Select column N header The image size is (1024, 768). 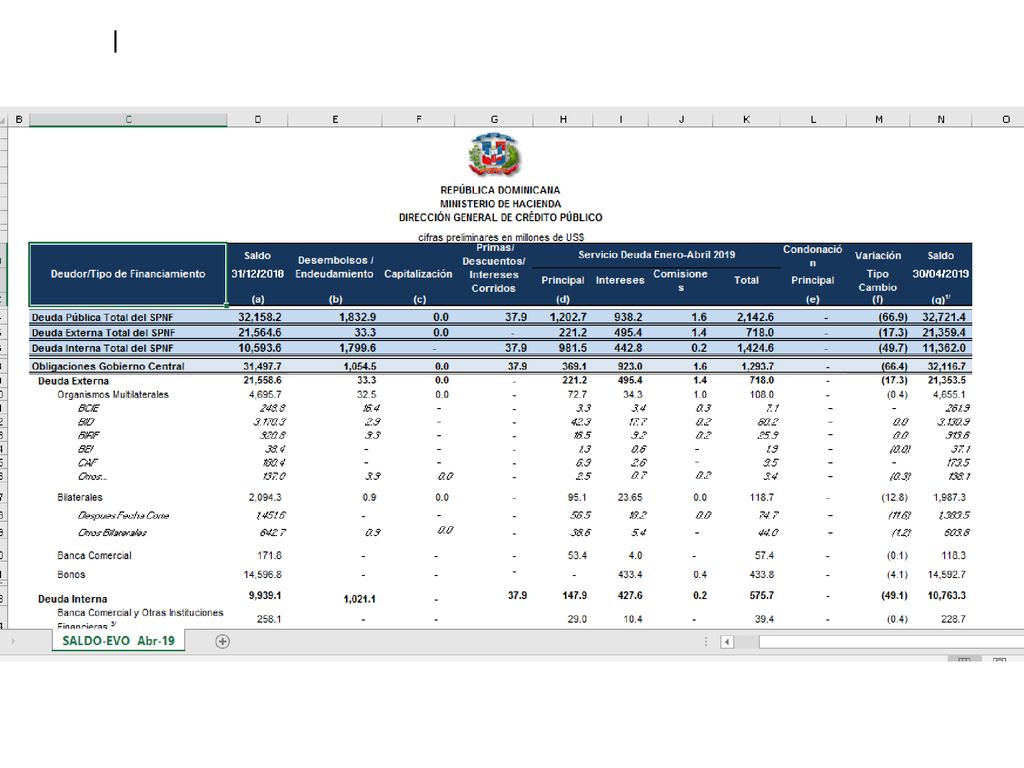(940, 120)
